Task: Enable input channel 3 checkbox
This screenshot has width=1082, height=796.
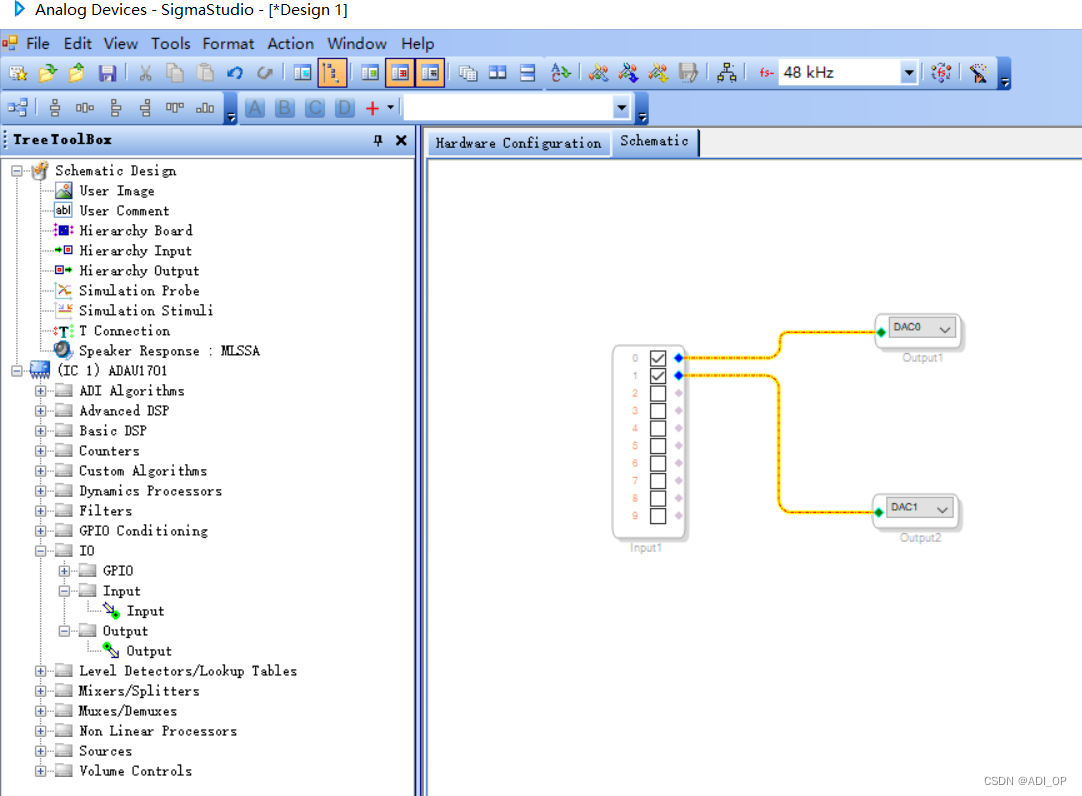Action: 658,410
